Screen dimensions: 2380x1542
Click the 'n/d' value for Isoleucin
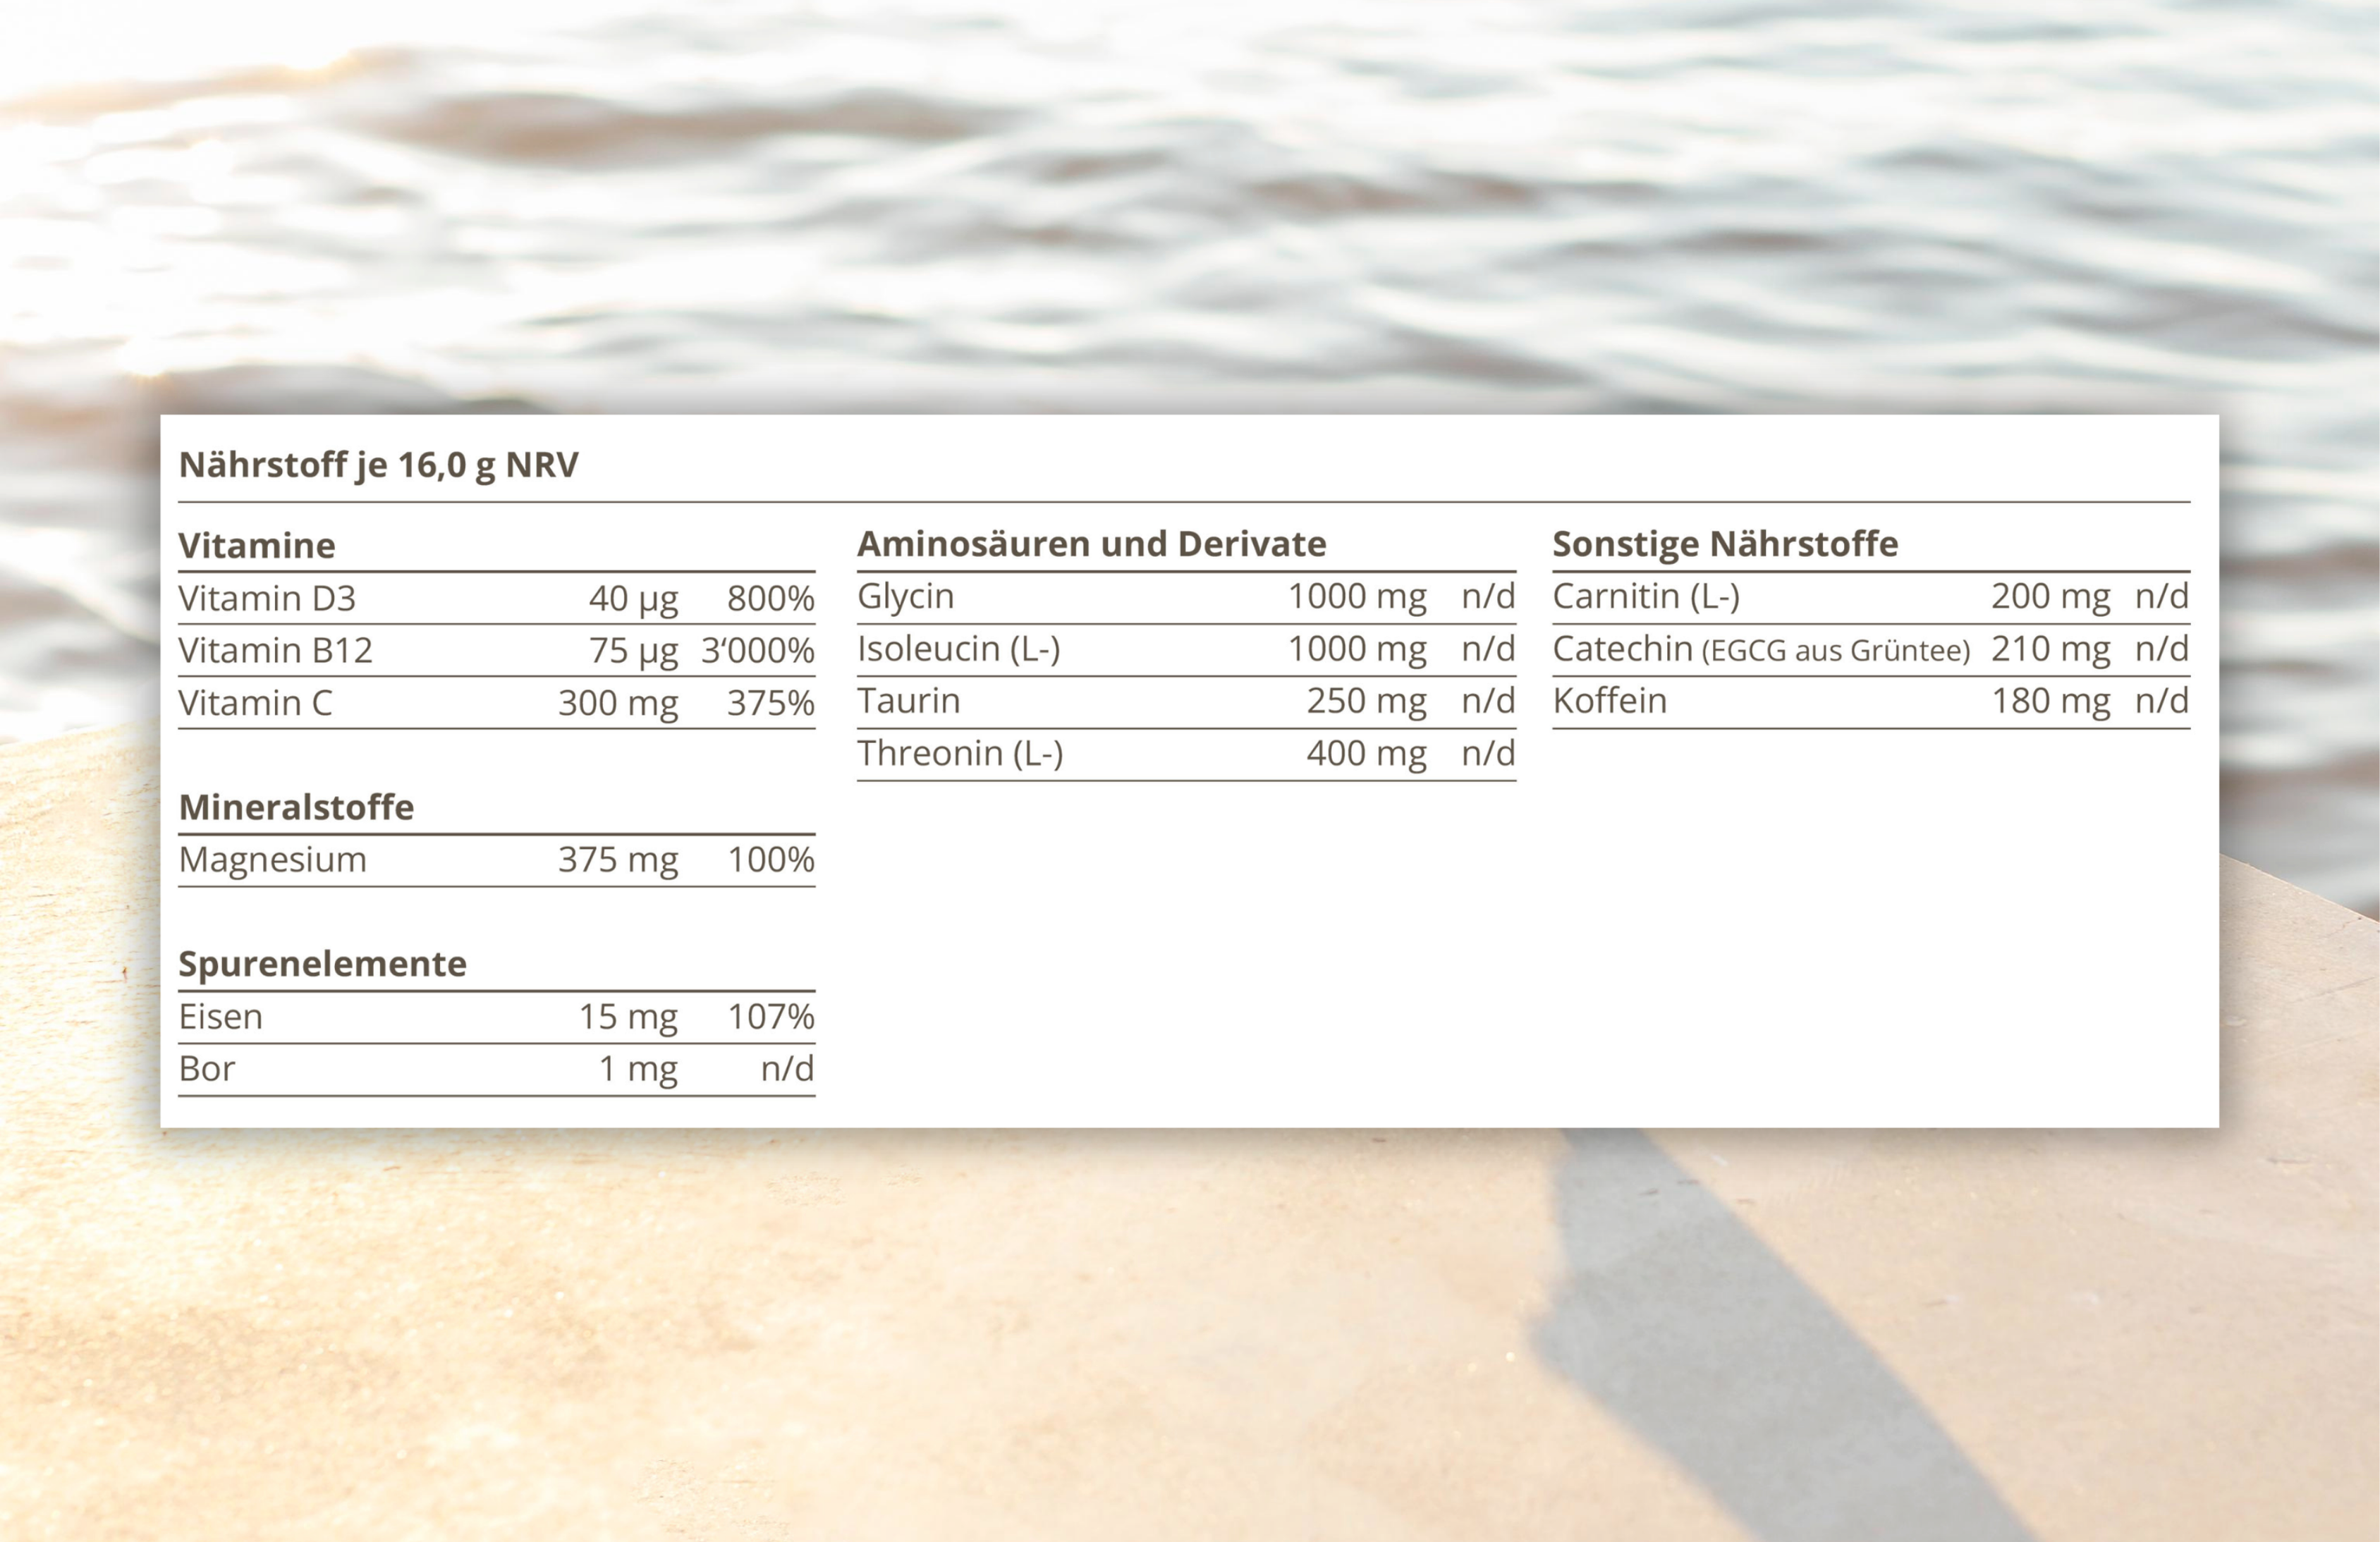click(1488, 648)
